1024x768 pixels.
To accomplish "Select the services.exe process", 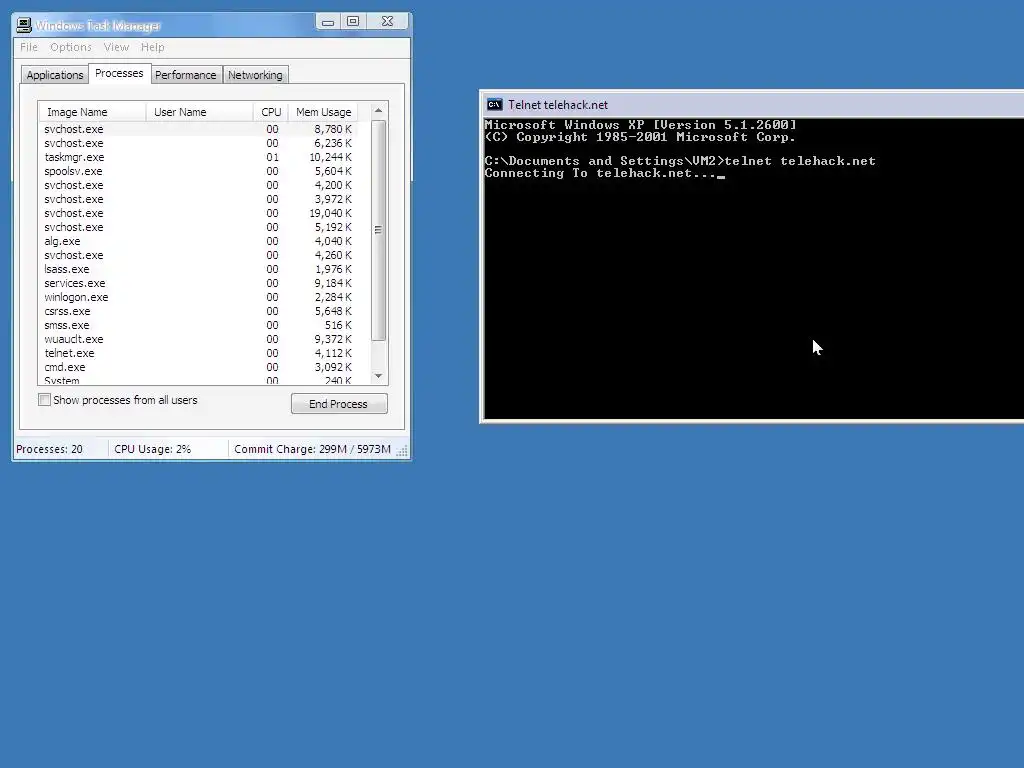I will tap(199, 283).
